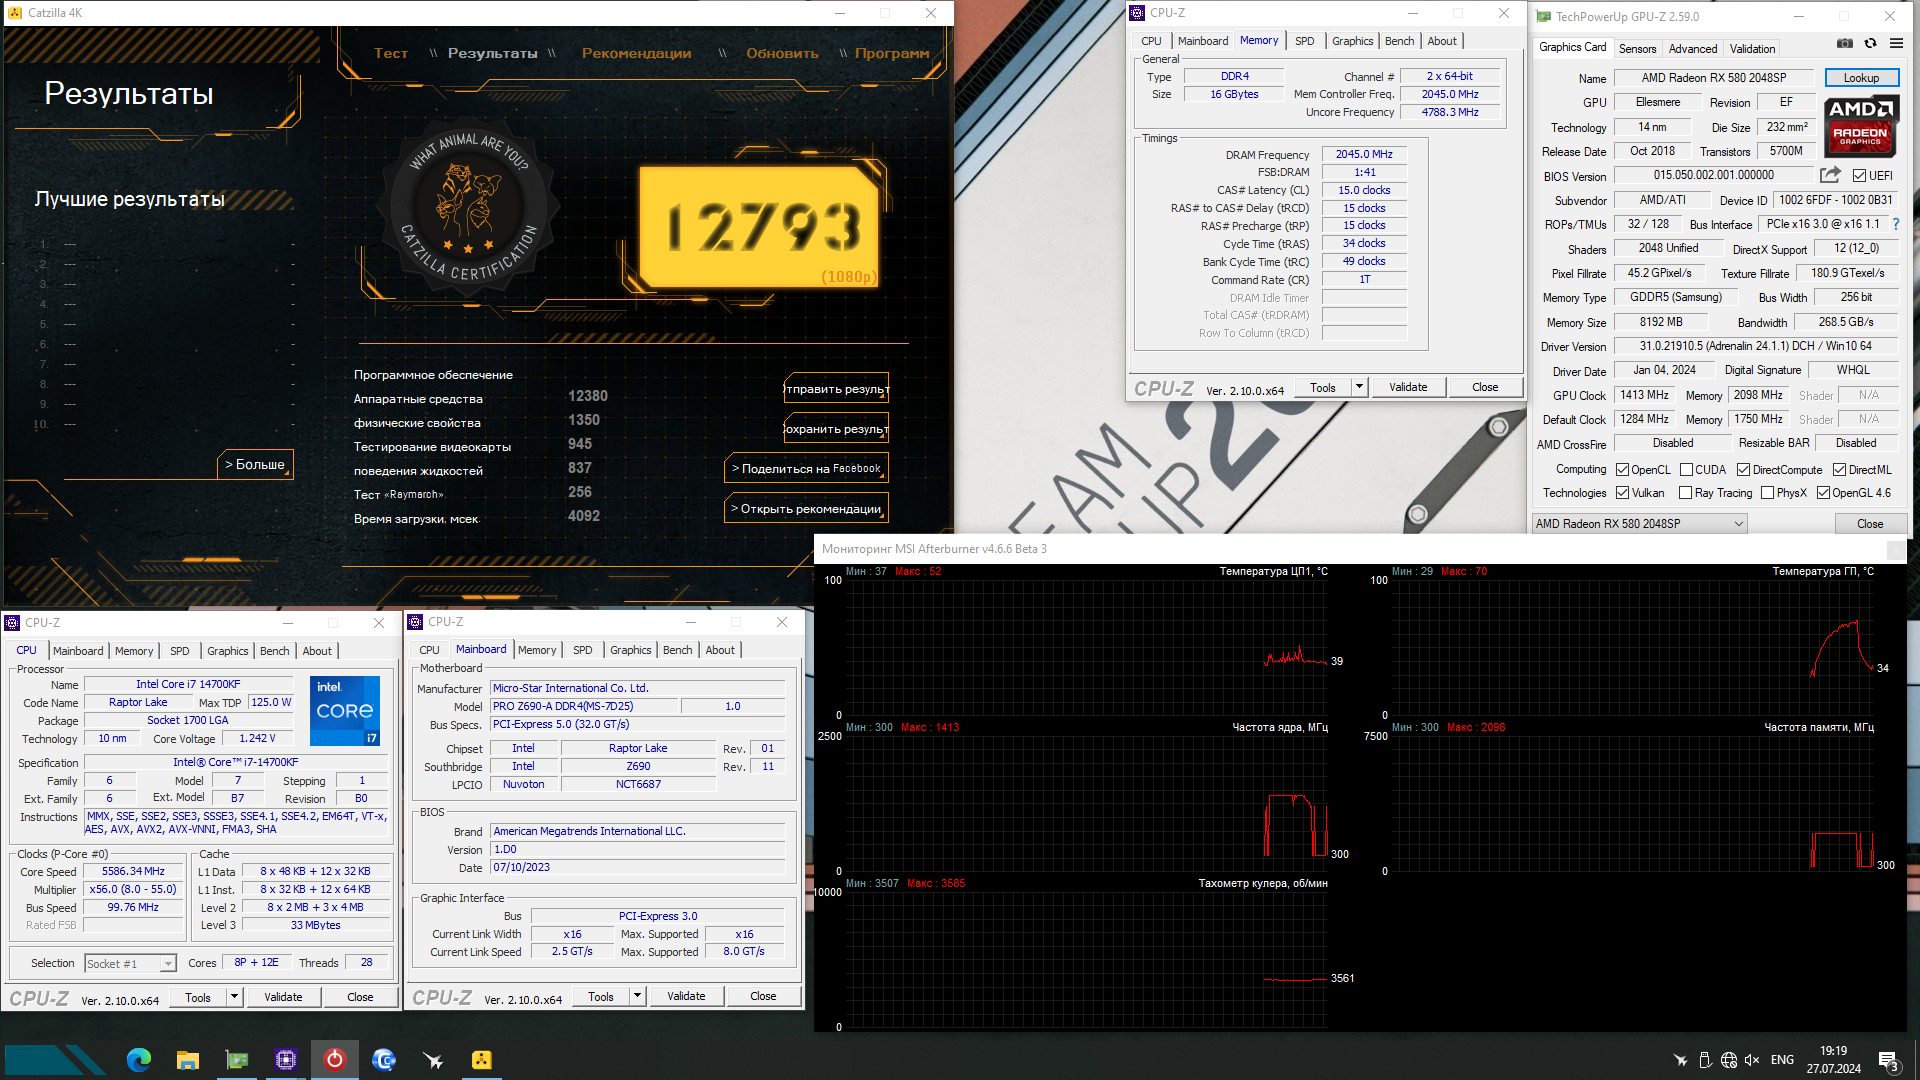Screen dimensions: 1920x1080
Task: Click the Catzilla certification badge
Action: click(469, 206)
